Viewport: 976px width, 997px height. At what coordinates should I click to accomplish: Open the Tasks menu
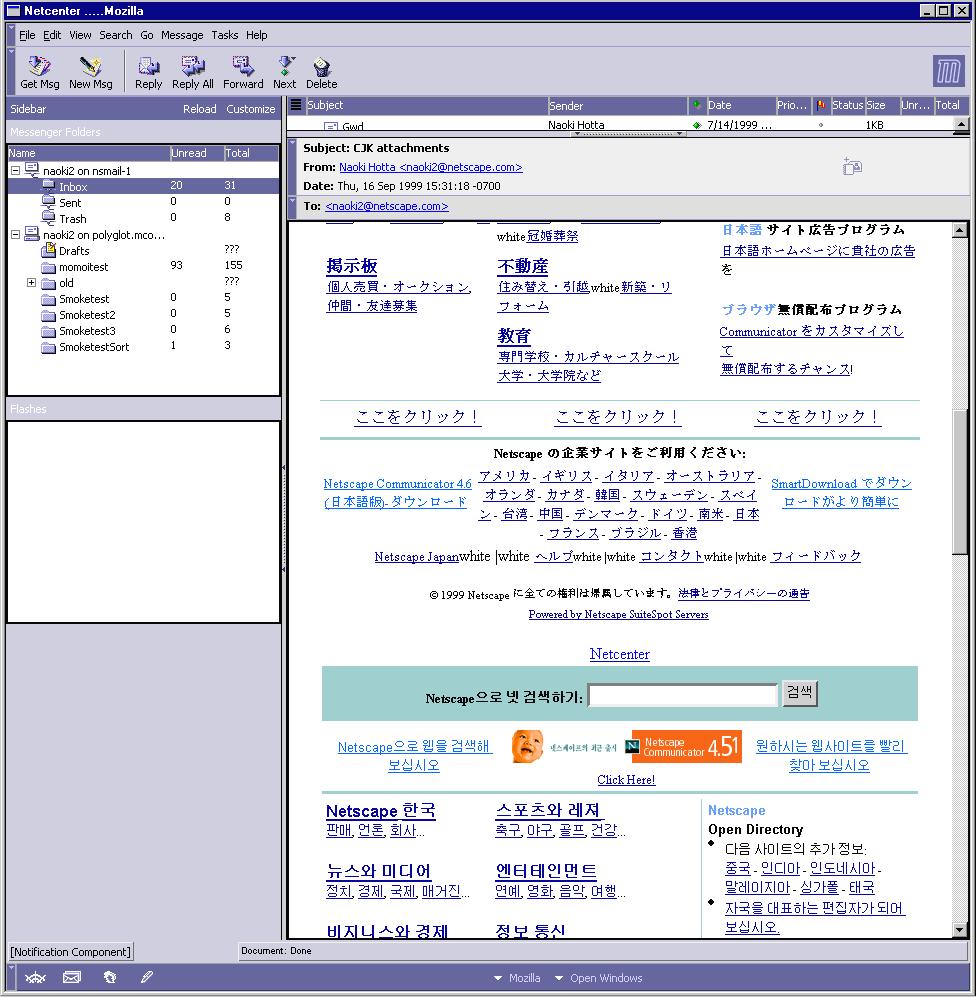224,35
